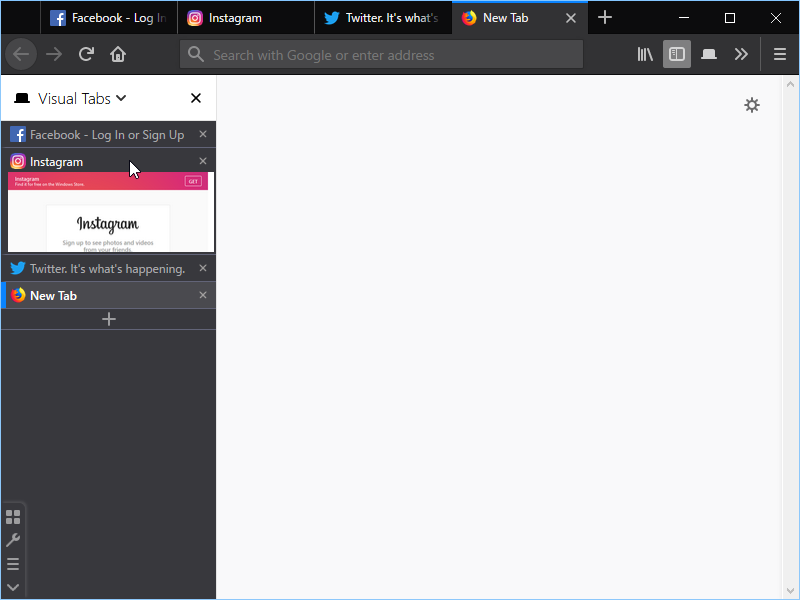Open a new tab from tab strip
The image size is (800, 600).
tap(605, 18)
